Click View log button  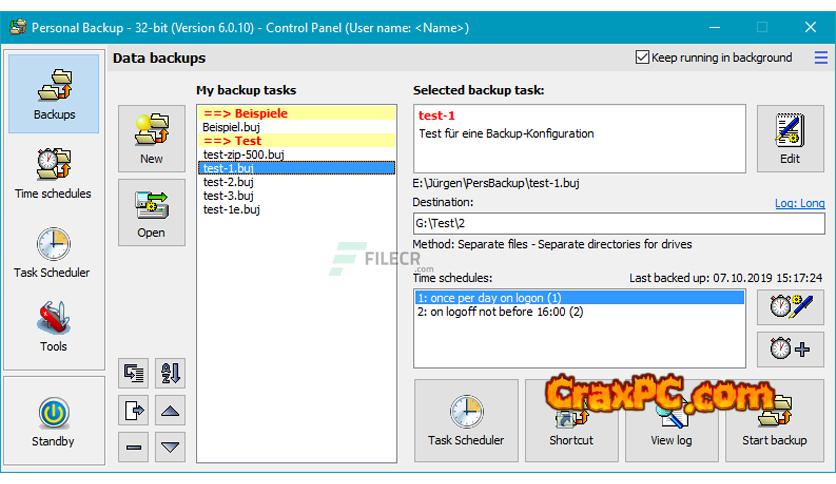pos(671,420)
